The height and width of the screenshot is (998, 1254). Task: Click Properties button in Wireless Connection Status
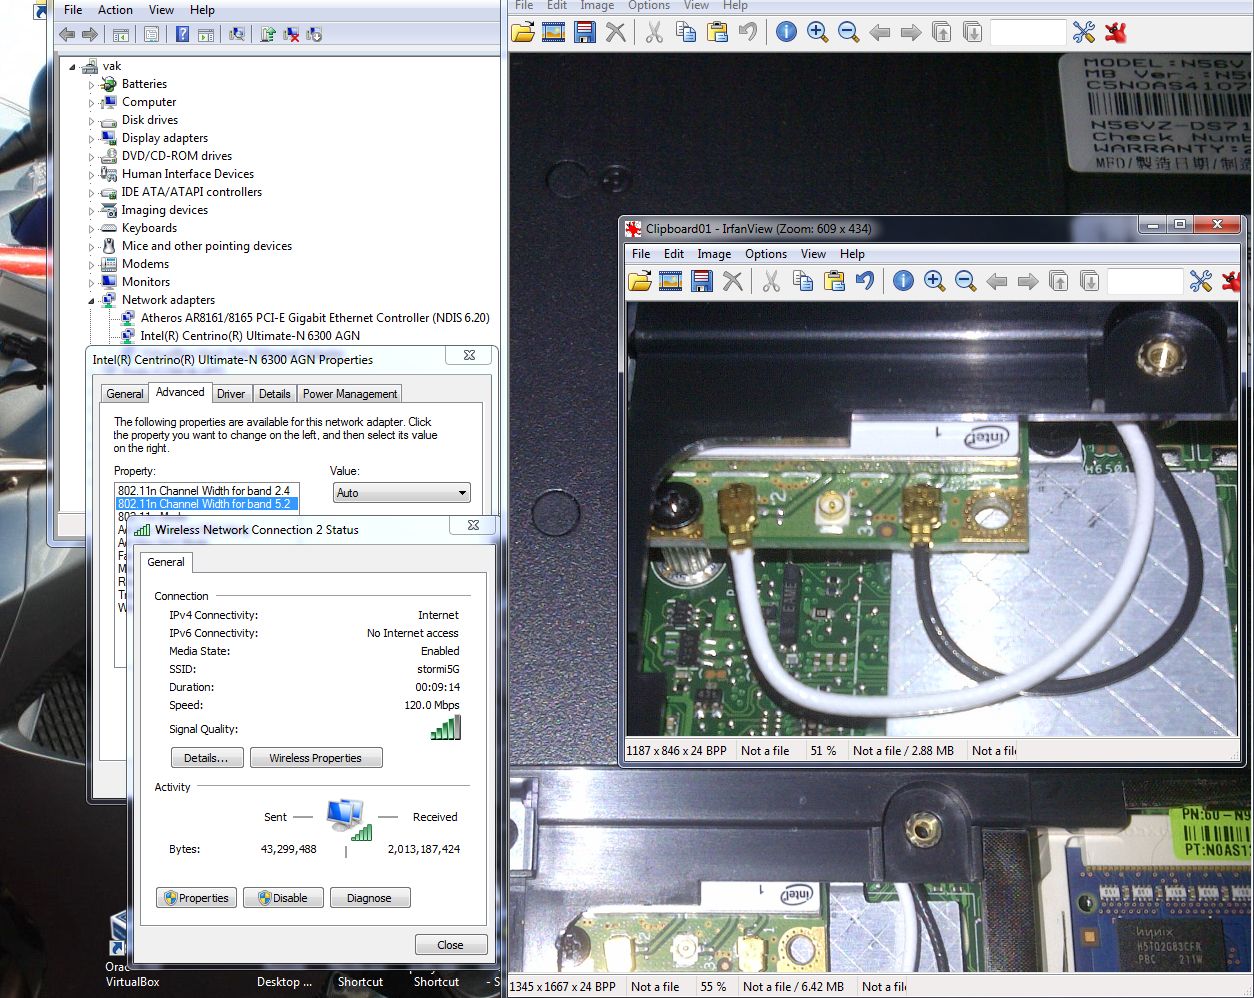point(196,898)
